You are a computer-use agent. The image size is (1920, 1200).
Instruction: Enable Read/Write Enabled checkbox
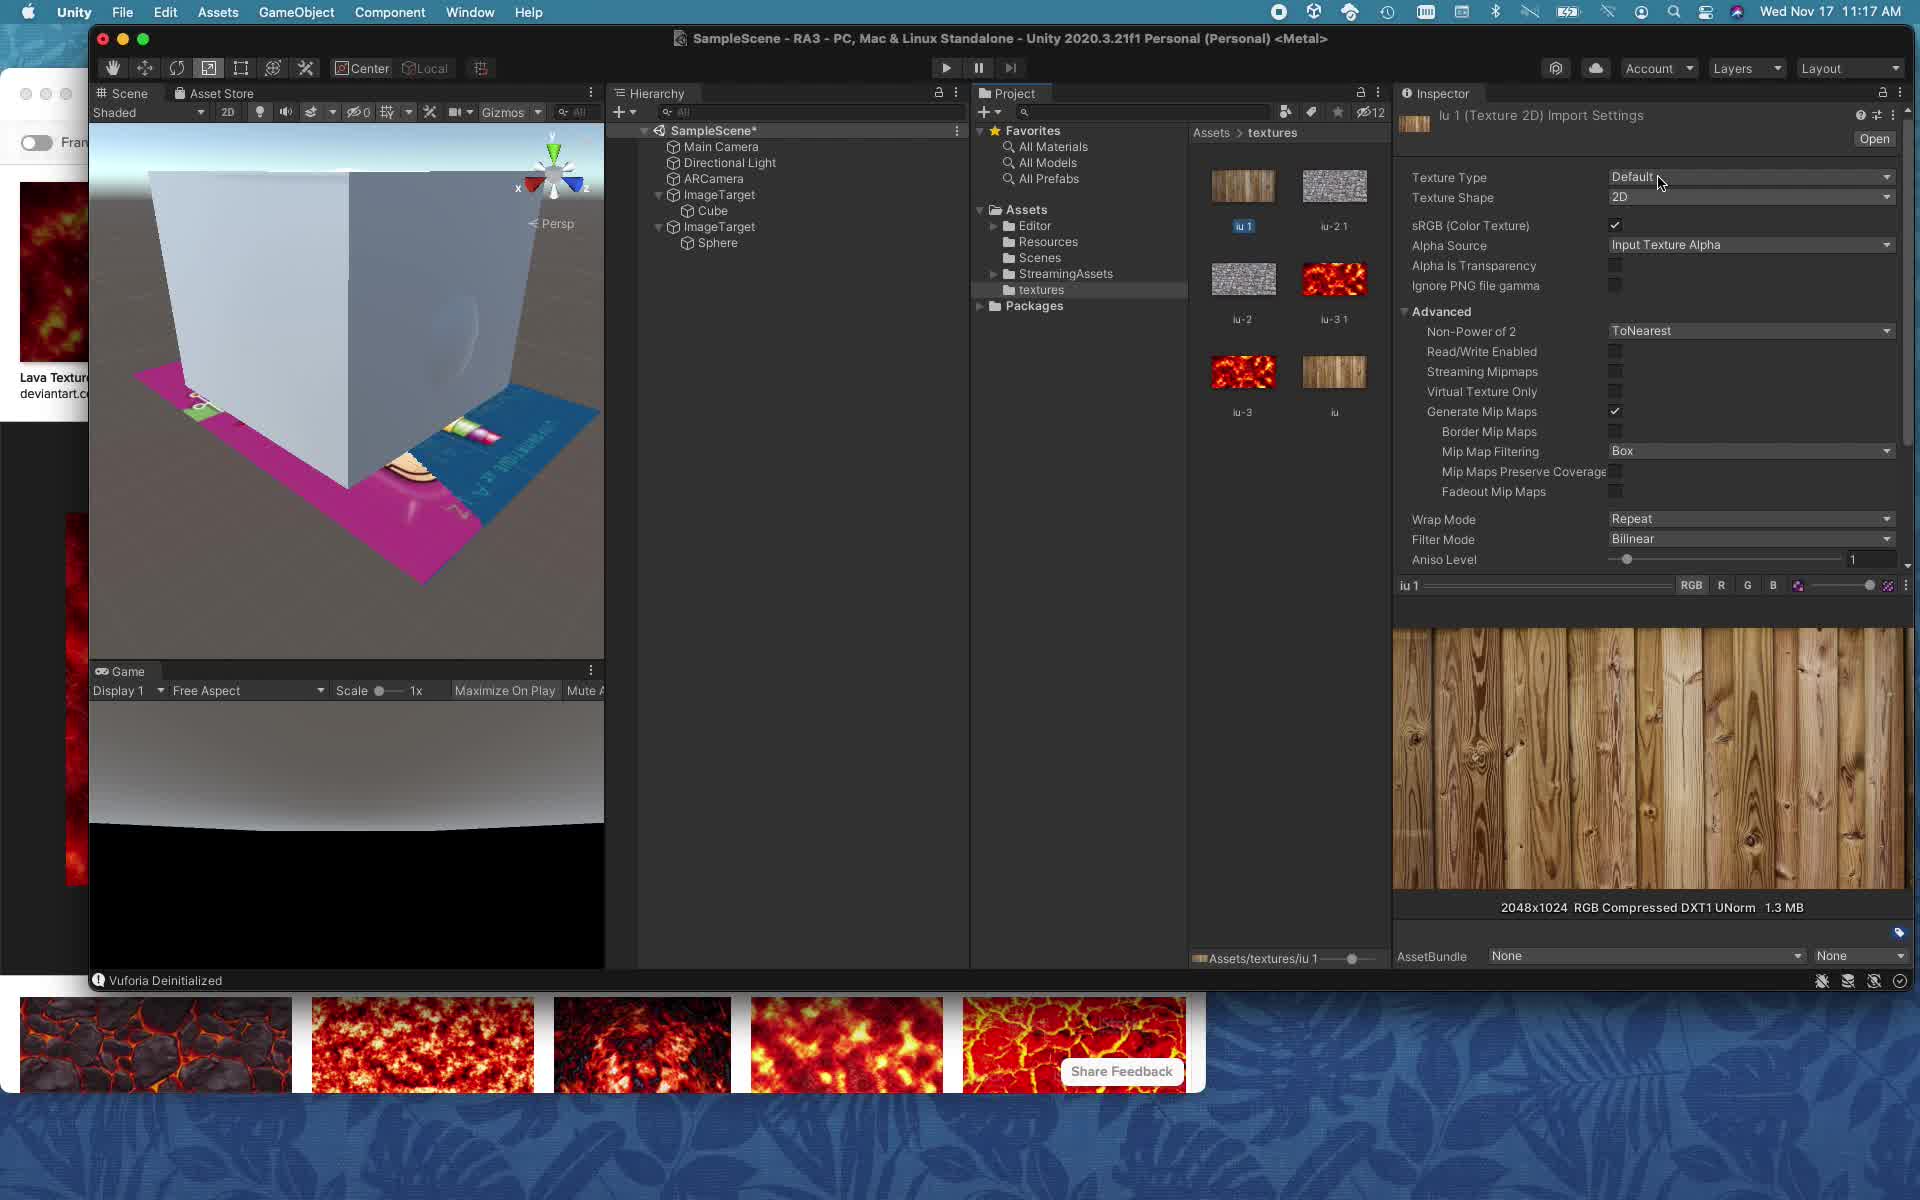(x=1615, y=351)
